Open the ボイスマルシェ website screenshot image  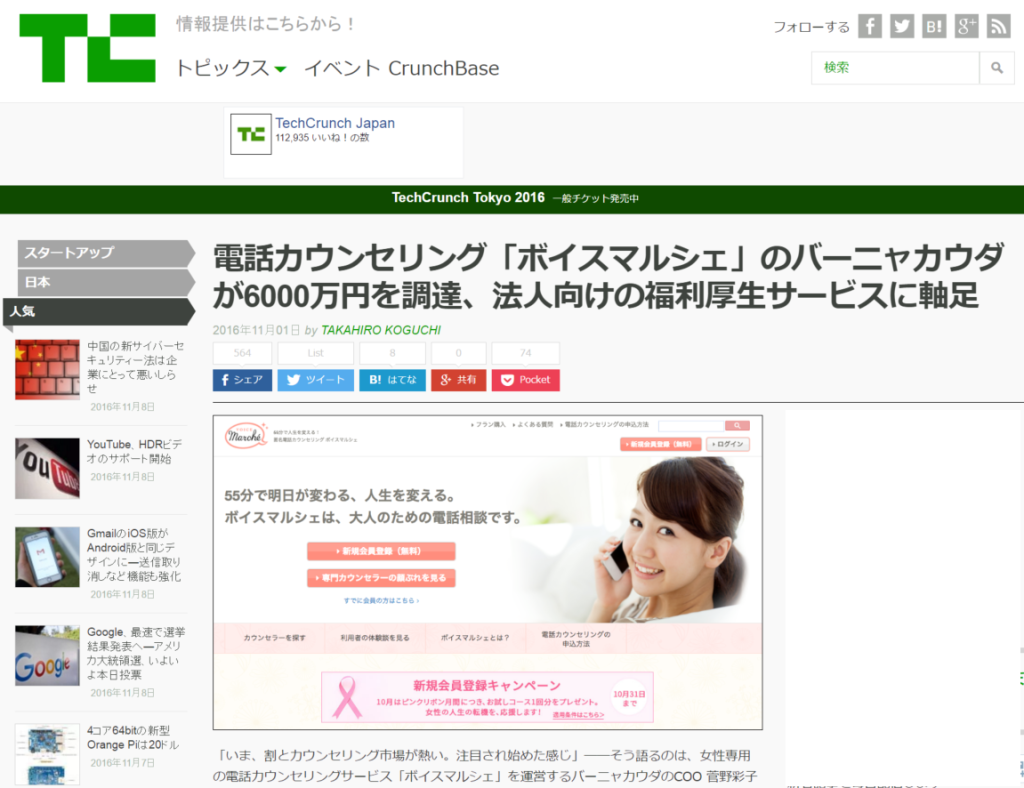pyautogui.click(x=488, y=573)
